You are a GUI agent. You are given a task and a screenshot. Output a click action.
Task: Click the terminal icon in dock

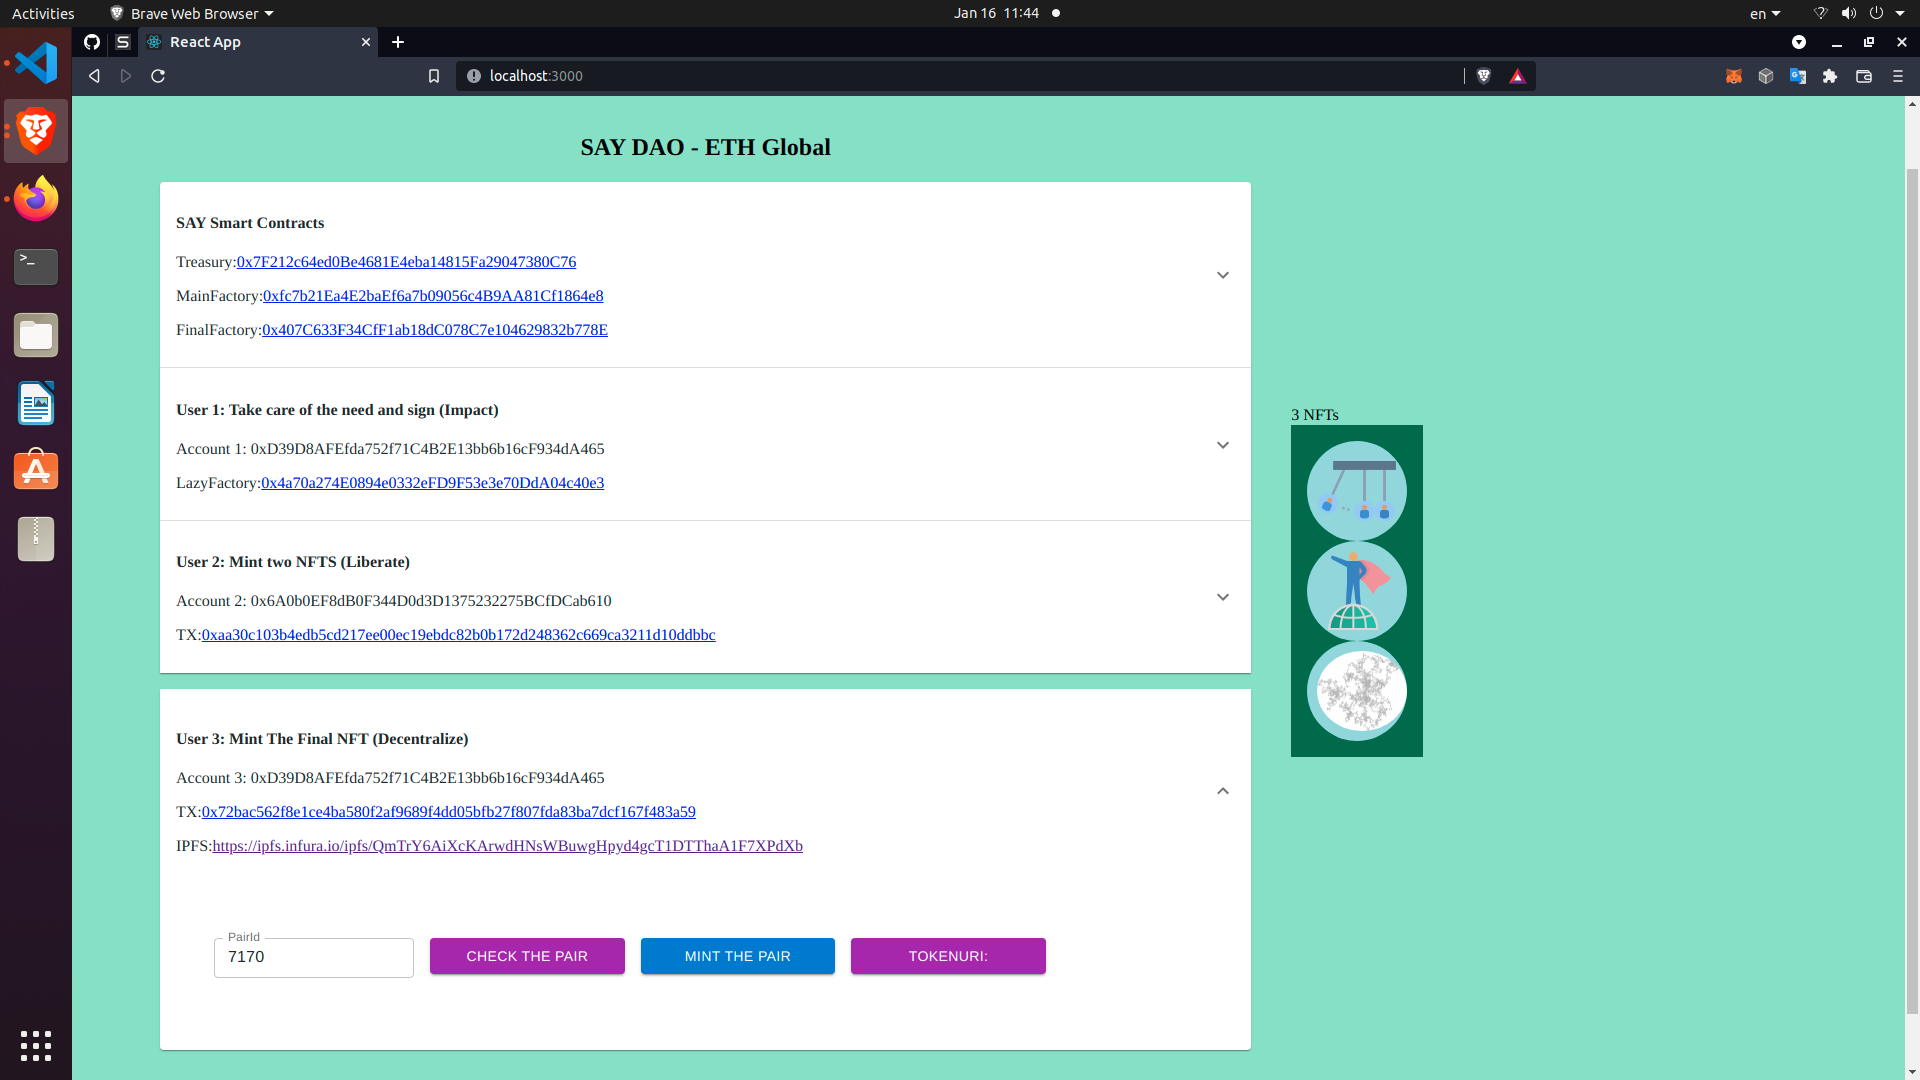click(x=36, y=265)
